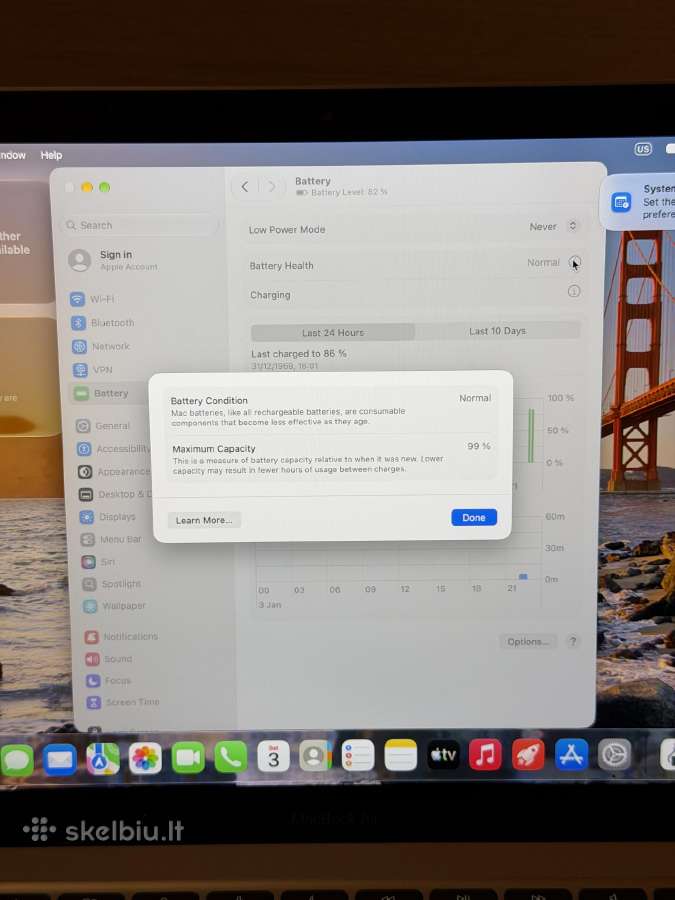Open Photos app in the Dock

click(145, 758)
